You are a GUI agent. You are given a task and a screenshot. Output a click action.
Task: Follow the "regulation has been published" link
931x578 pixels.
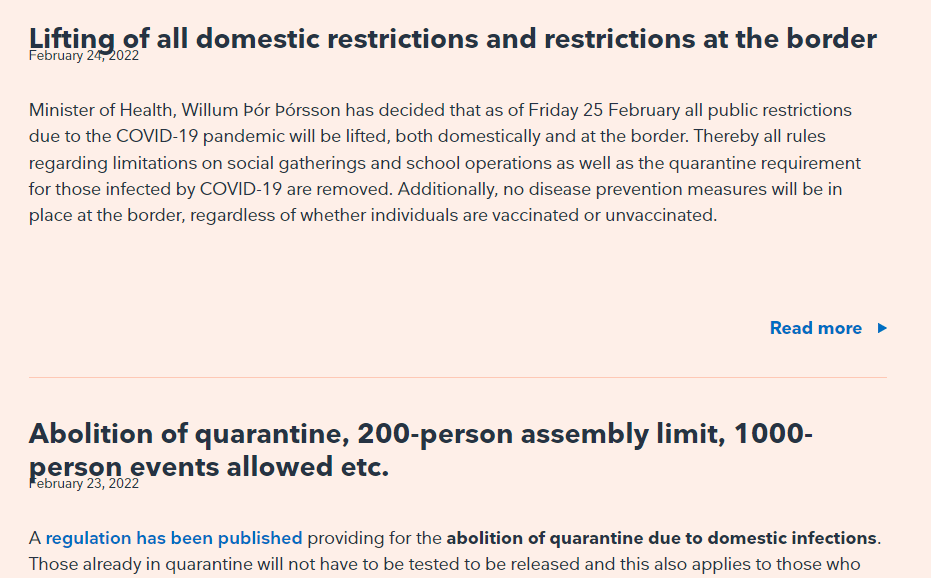coord(173,538)
